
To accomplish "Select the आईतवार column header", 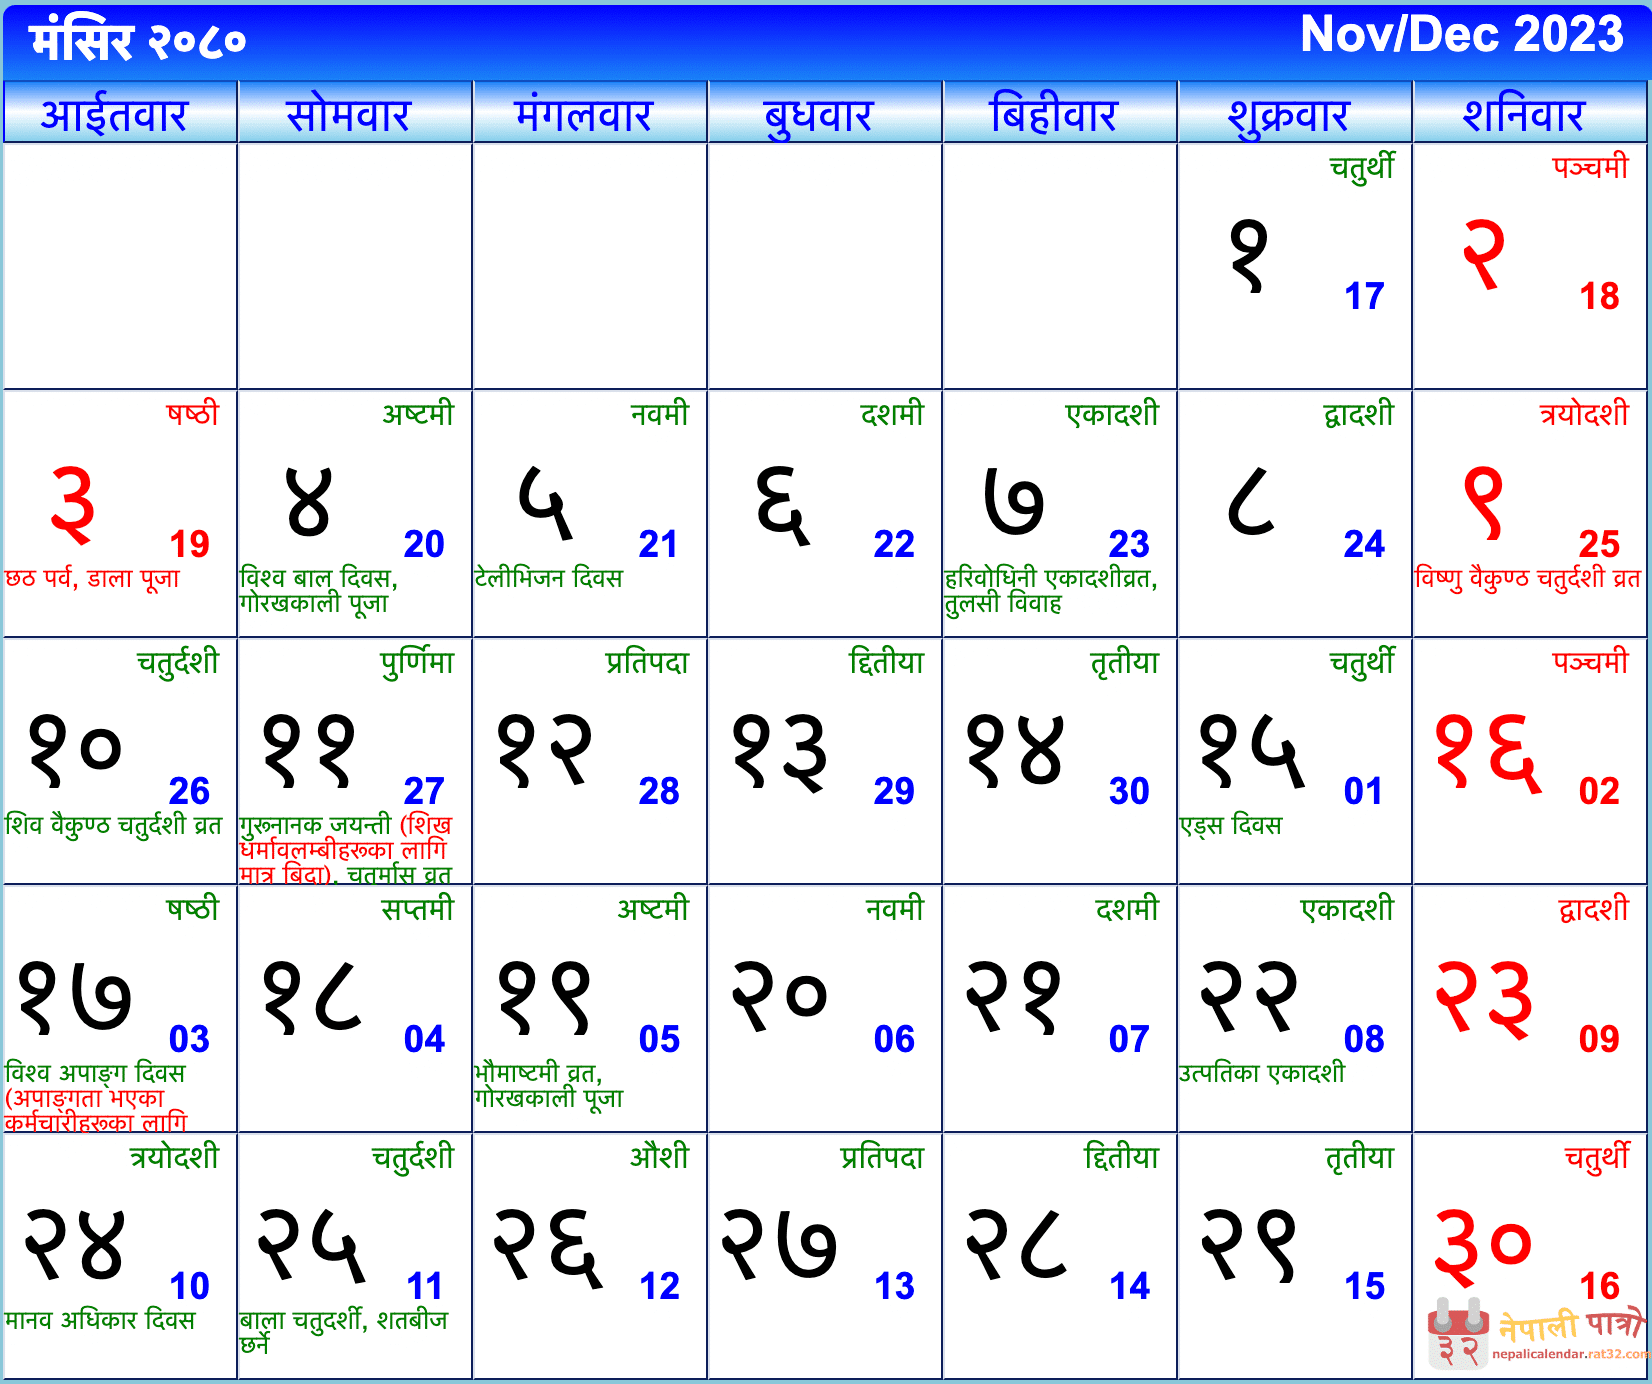I will (x=120, y=113).
